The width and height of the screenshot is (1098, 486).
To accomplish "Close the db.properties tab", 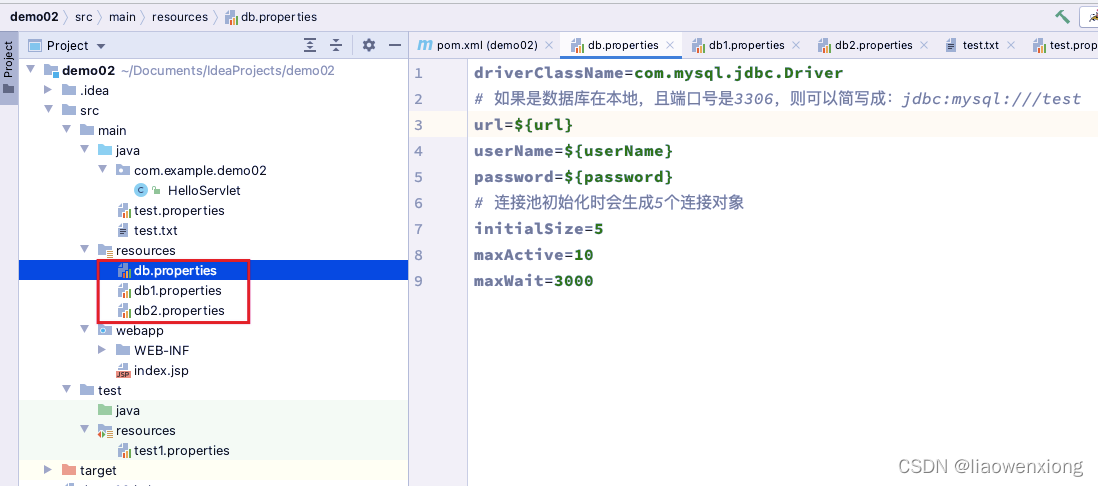I will [670, 45].
